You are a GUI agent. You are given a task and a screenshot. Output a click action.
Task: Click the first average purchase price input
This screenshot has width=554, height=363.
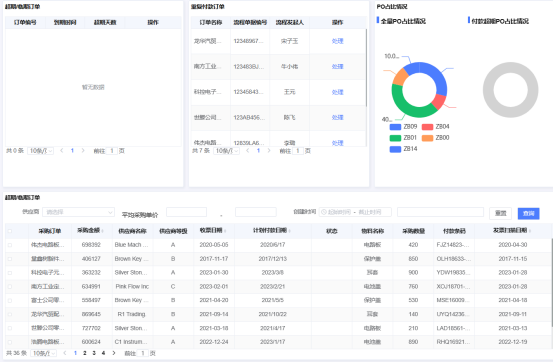pos(186,212)
